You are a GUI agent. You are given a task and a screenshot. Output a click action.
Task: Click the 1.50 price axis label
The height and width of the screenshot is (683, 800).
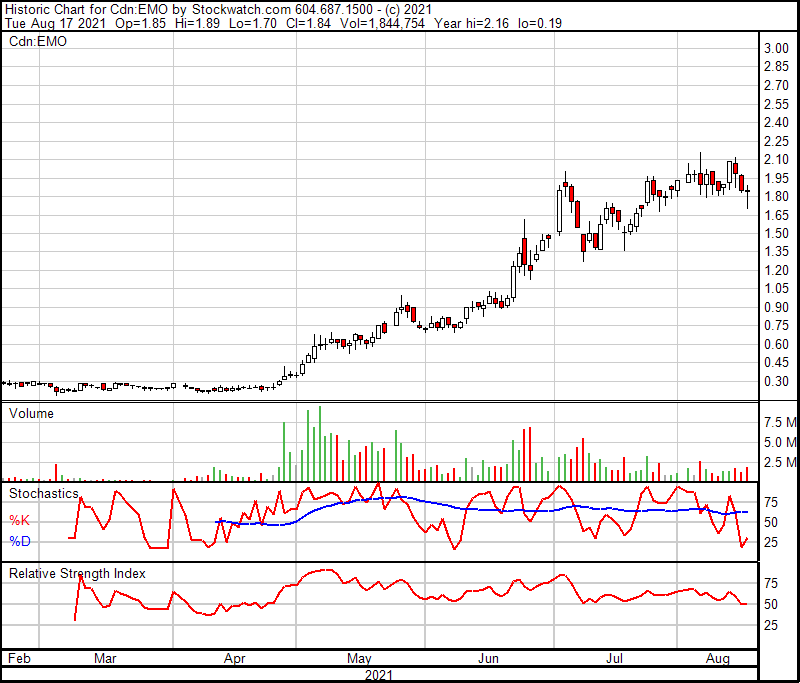tap(776, 233)
